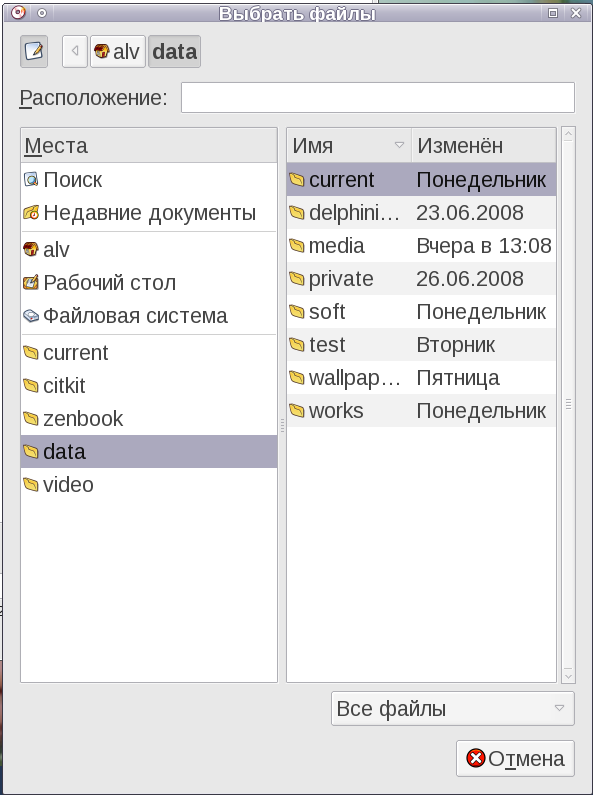Open the Все файлы file type dropdown
The width and height of the screenshot is (593, 795).
coord(453,708)
